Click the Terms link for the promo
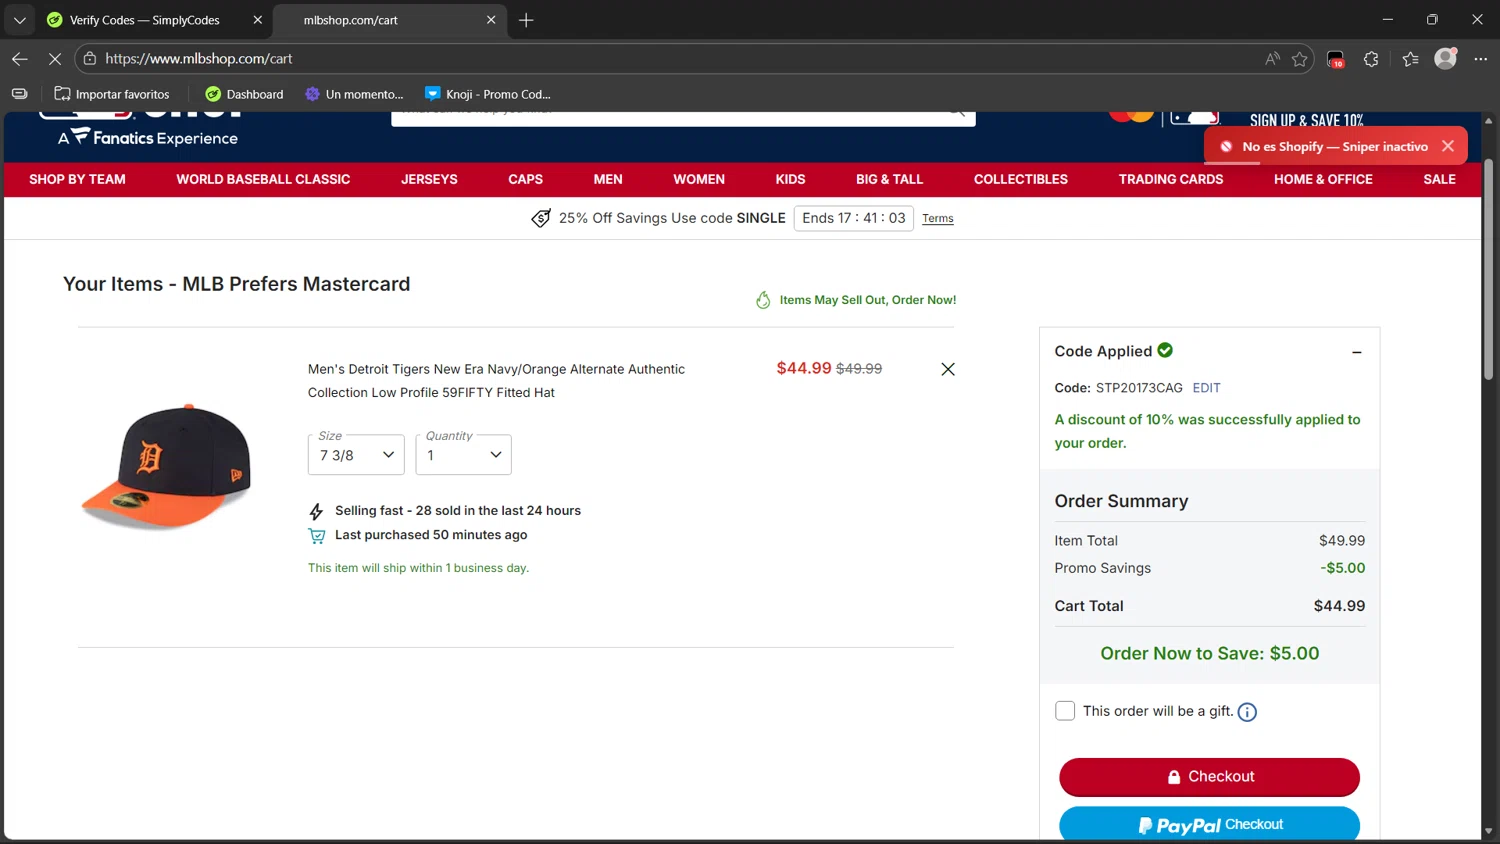The image size is (1500, 844). (937, 219)
